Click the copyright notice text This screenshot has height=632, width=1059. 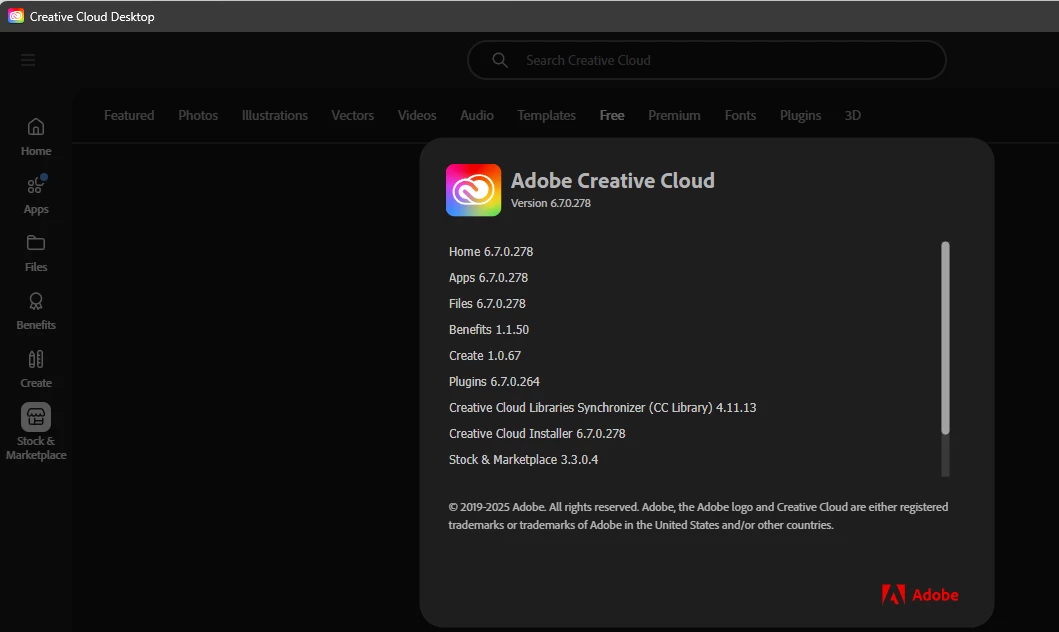click(698, 516)
